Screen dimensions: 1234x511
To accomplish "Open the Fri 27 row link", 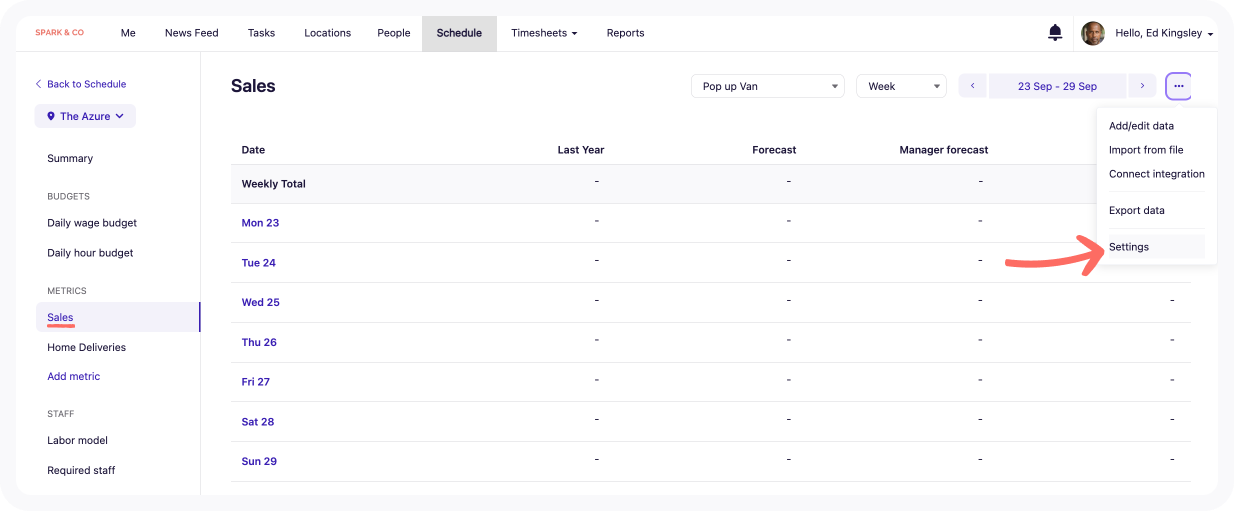I will coord(255,382).
